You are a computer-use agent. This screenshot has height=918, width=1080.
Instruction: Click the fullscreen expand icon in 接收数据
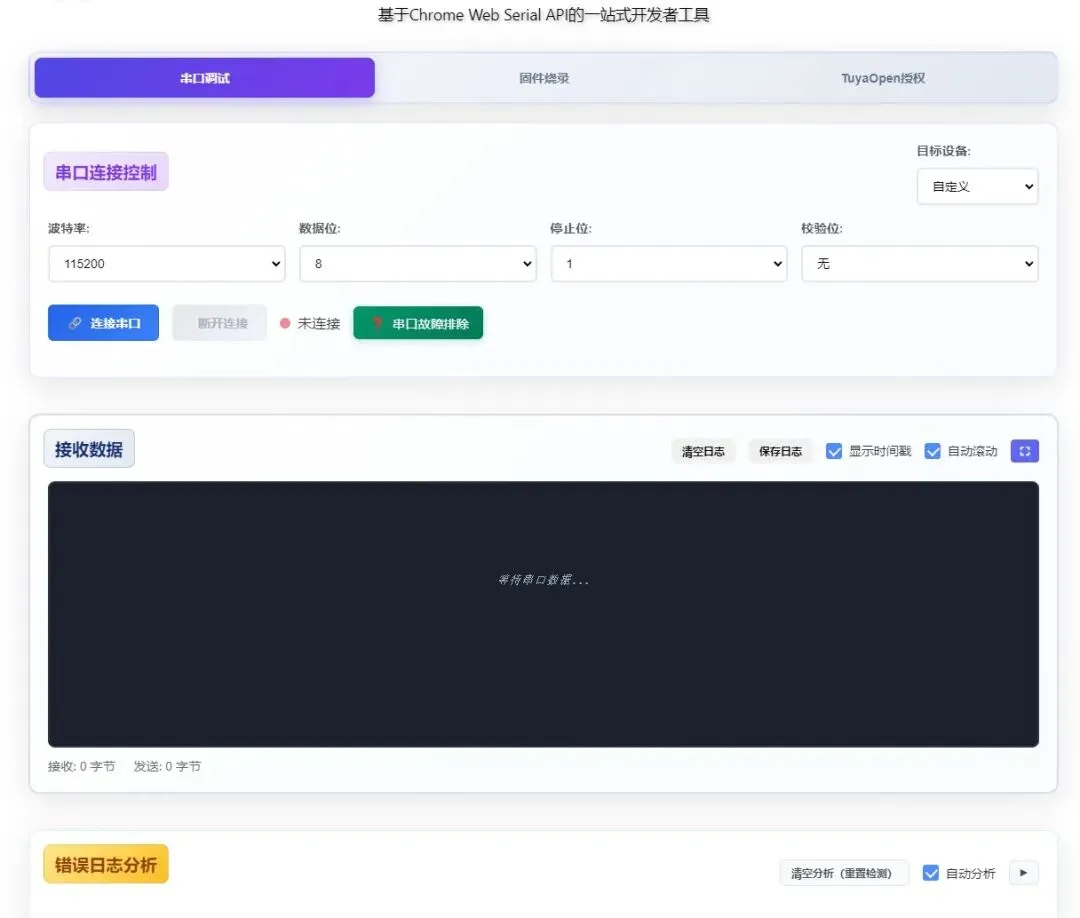1024,451
